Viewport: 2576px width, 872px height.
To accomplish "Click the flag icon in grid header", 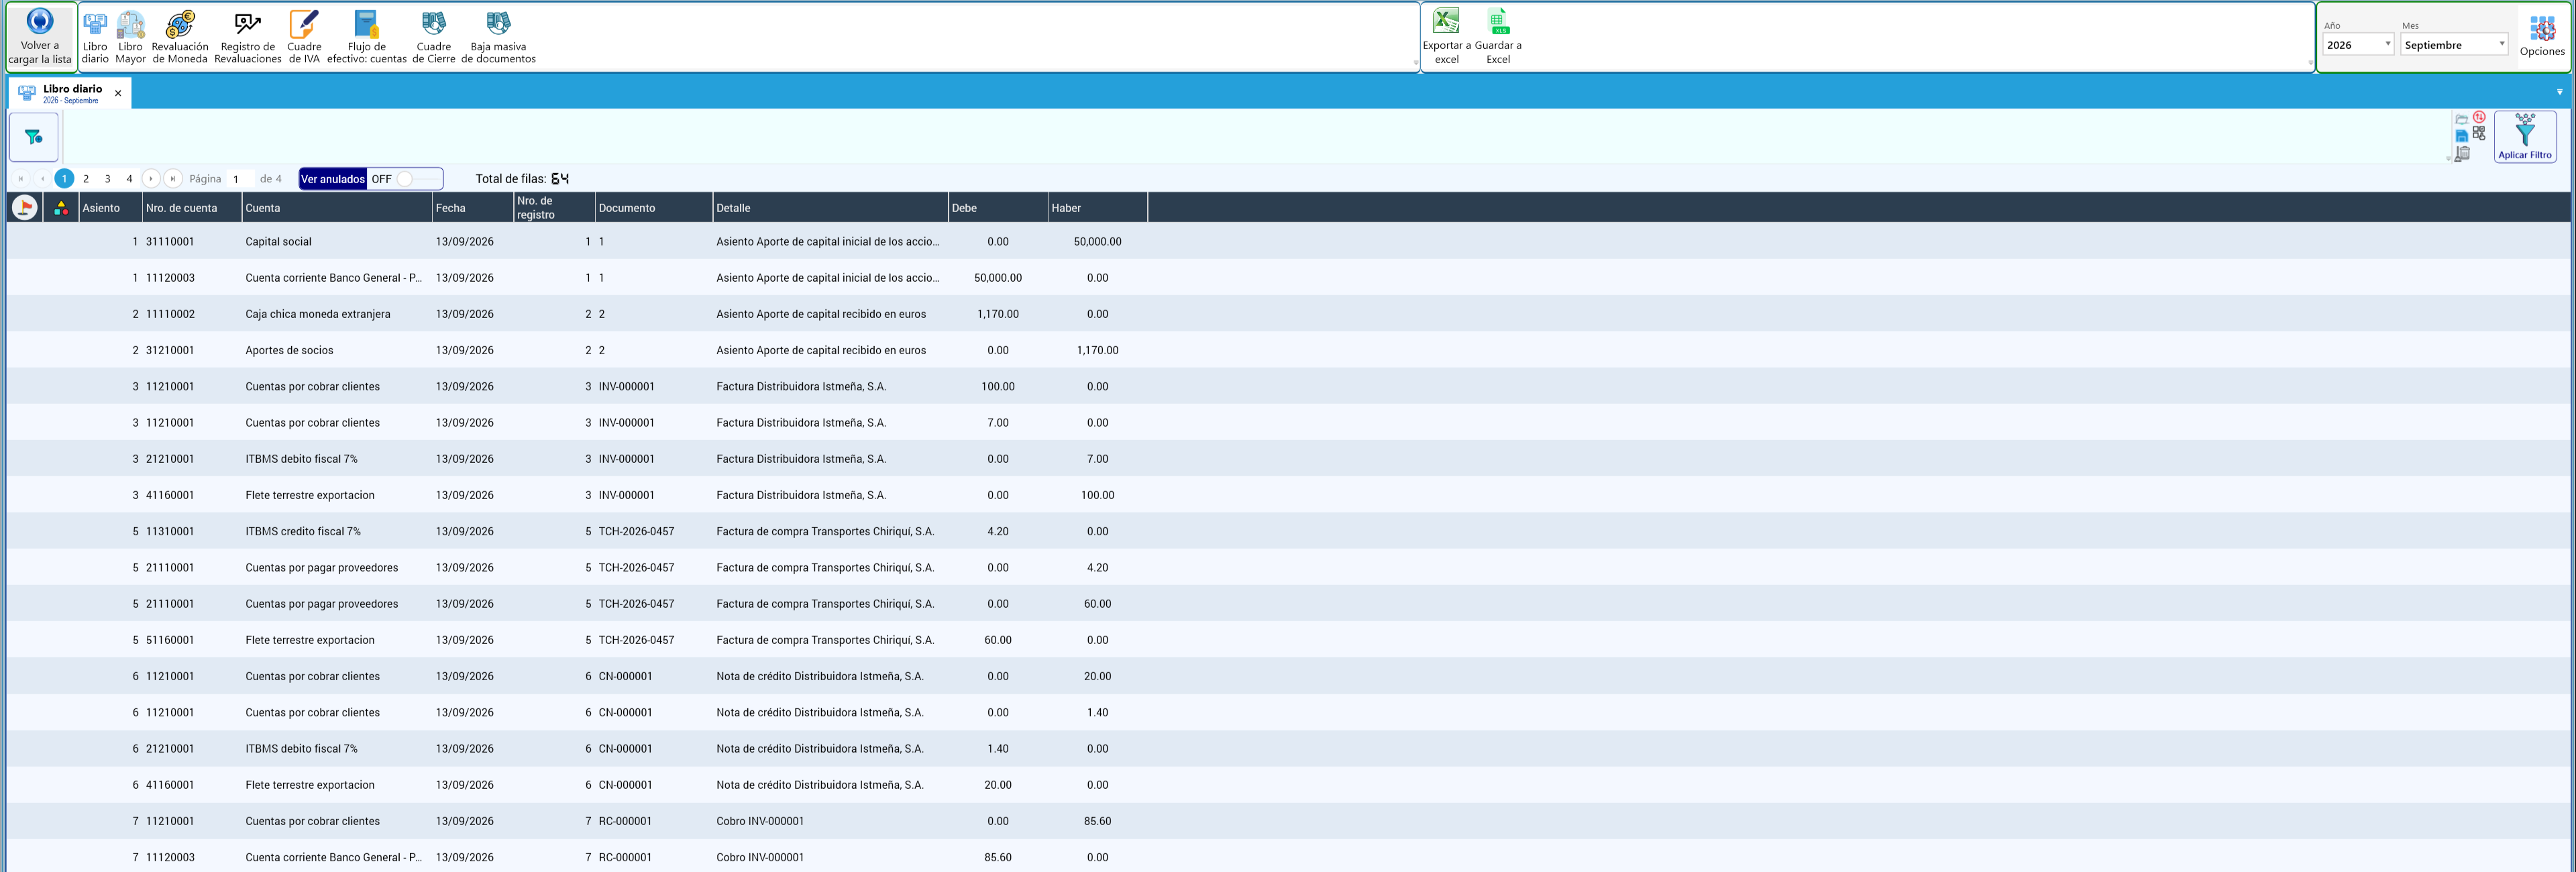I will coord(24,207).
